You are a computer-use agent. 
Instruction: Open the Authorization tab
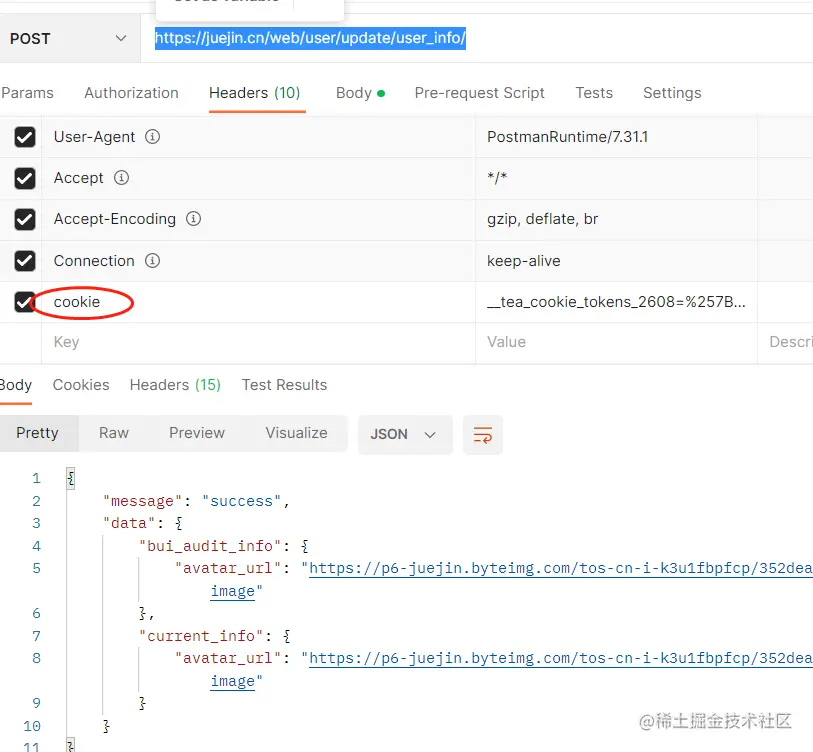pyautogui.click(x=131, y=93)
